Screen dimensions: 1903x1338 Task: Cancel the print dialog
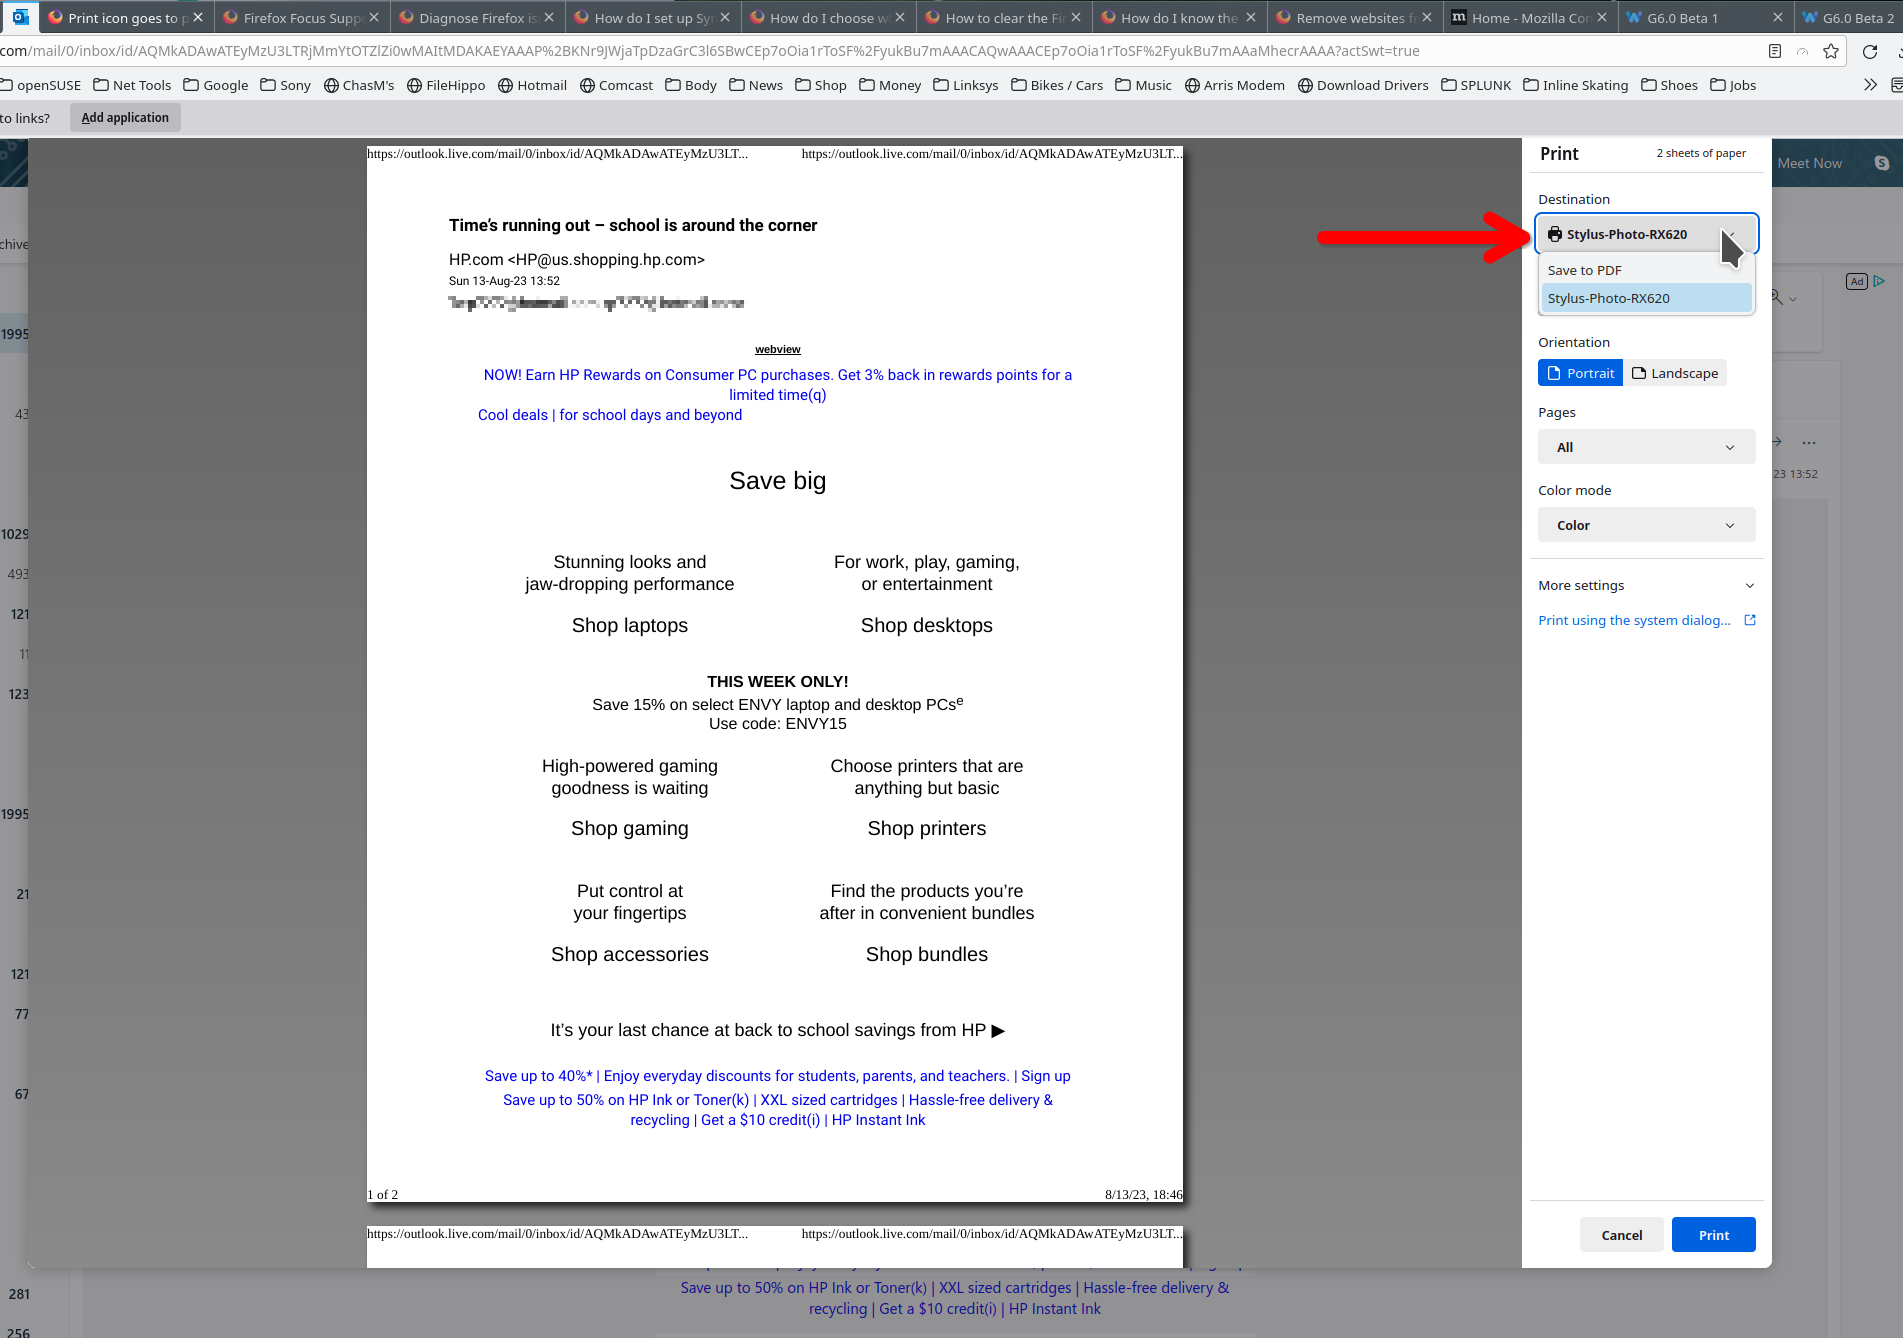tap(1622, 1235)
